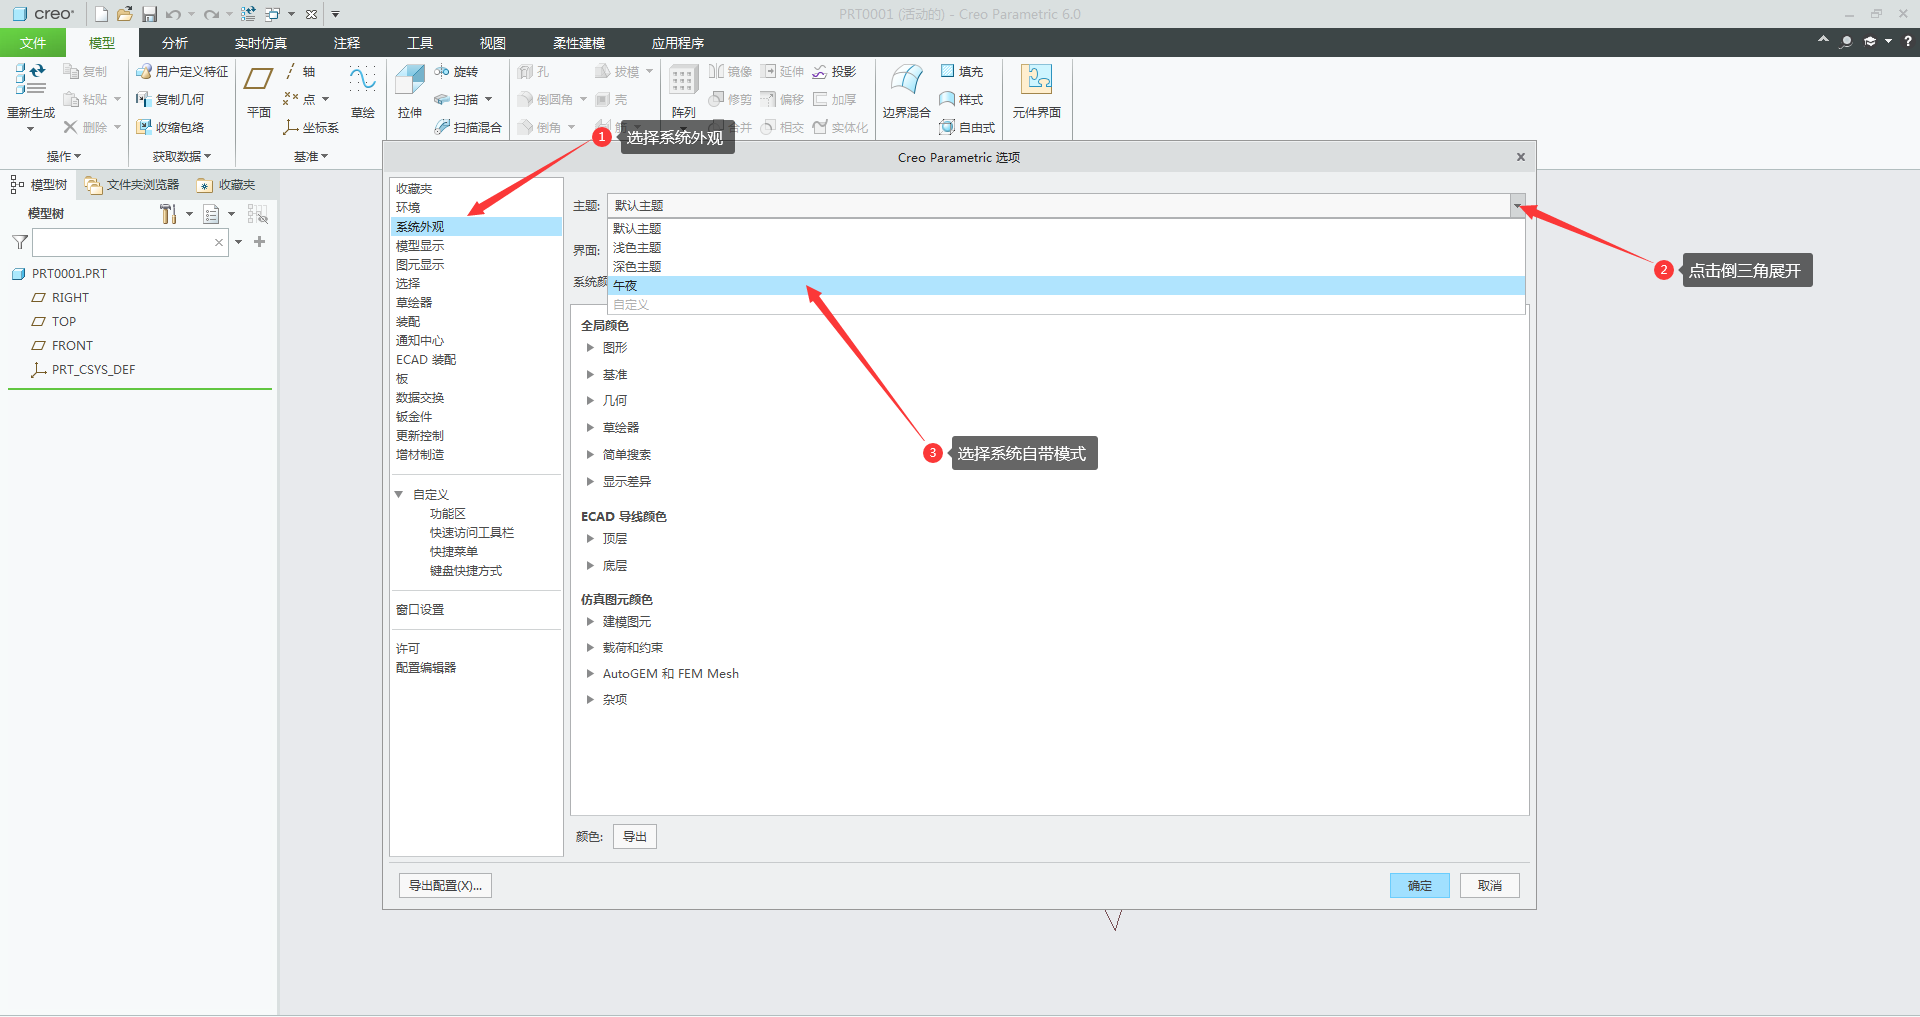Click the model tree filter funnel icon
The height and width of the screenshot is (1017, 1920).
click(20, 242)
